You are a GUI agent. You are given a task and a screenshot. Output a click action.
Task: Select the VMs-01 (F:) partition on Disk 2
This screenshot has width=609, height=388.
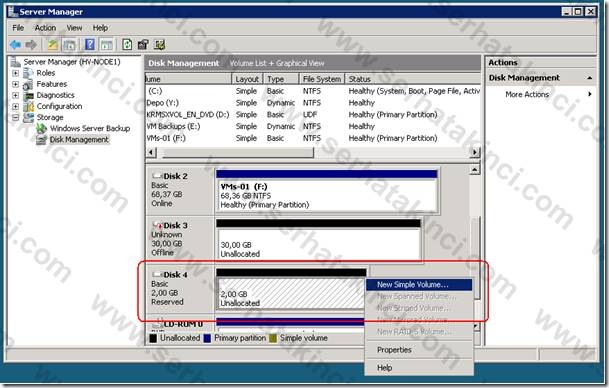327,191
